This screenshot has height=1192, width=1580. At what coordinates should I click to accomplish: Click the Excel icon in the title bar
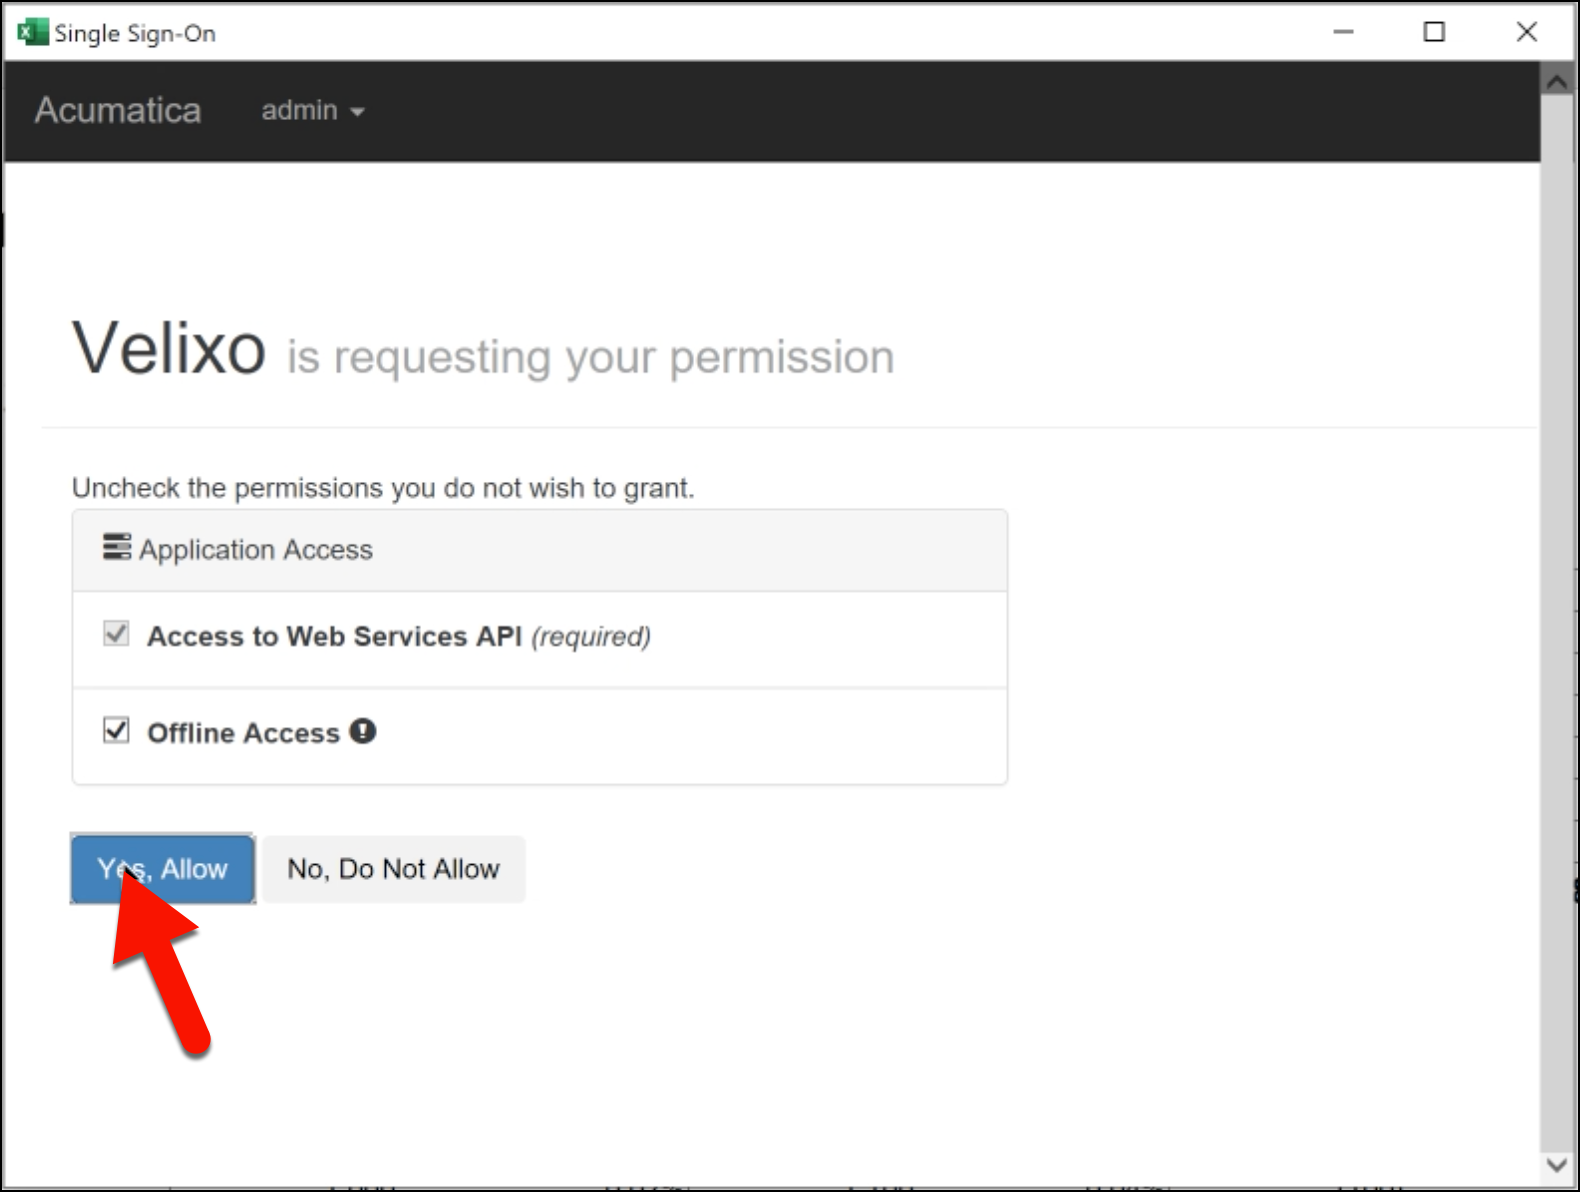coord(32,32)
